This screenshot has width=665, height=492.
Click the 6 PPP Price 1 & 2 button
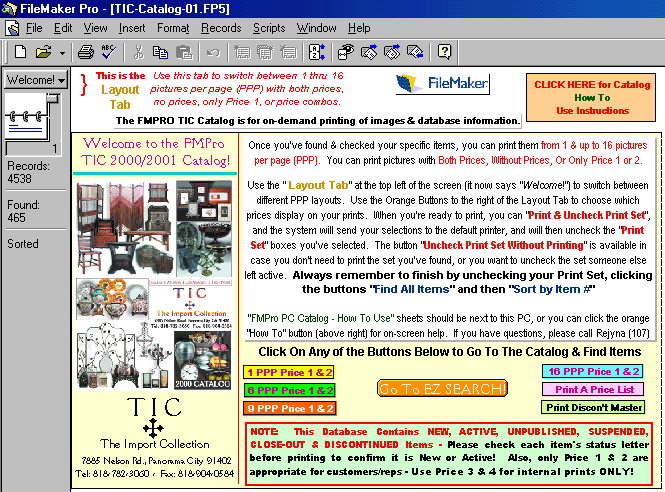tap(290, 390)
